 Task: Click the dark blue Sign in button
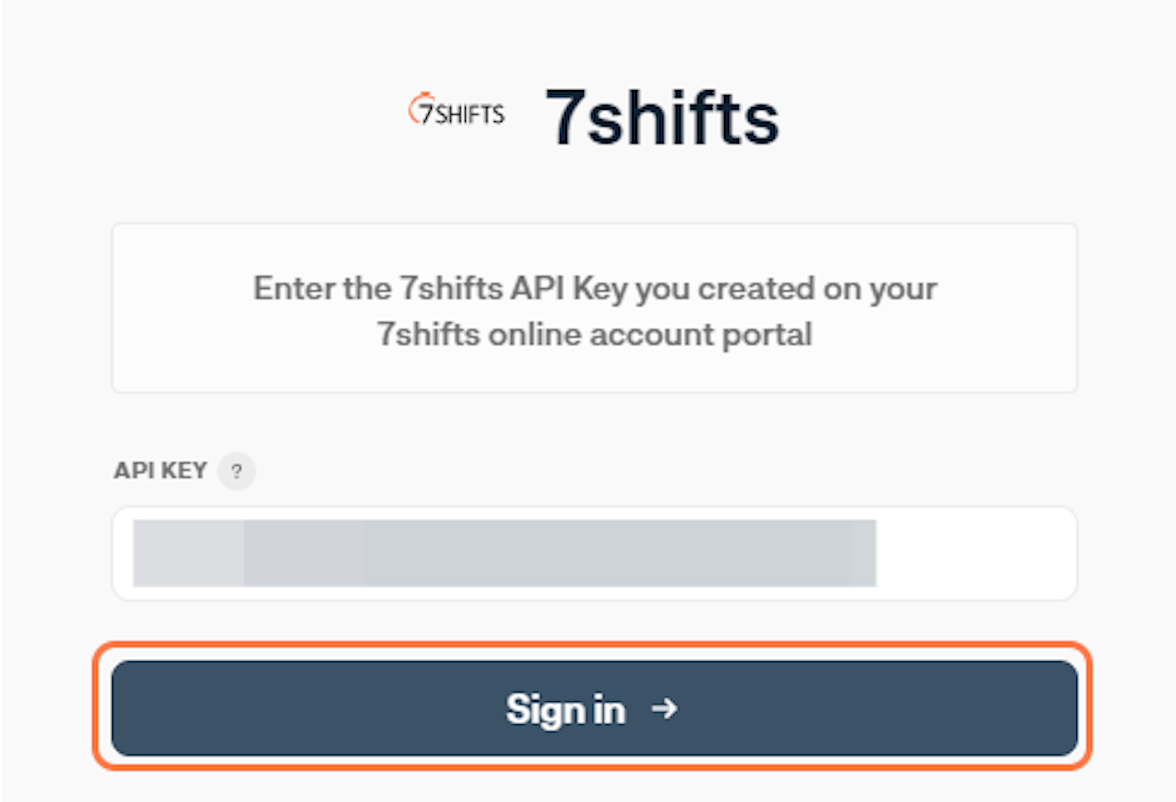click(594, 708)
